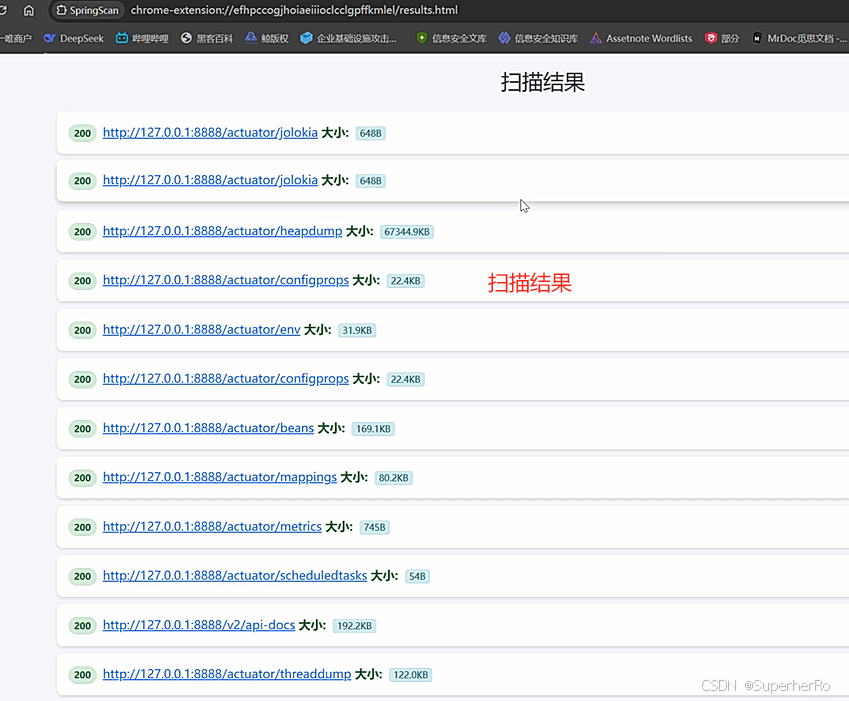849x701 pixels.
Task: Click the 200 badge on api-docs row
Action: point(82,626)
